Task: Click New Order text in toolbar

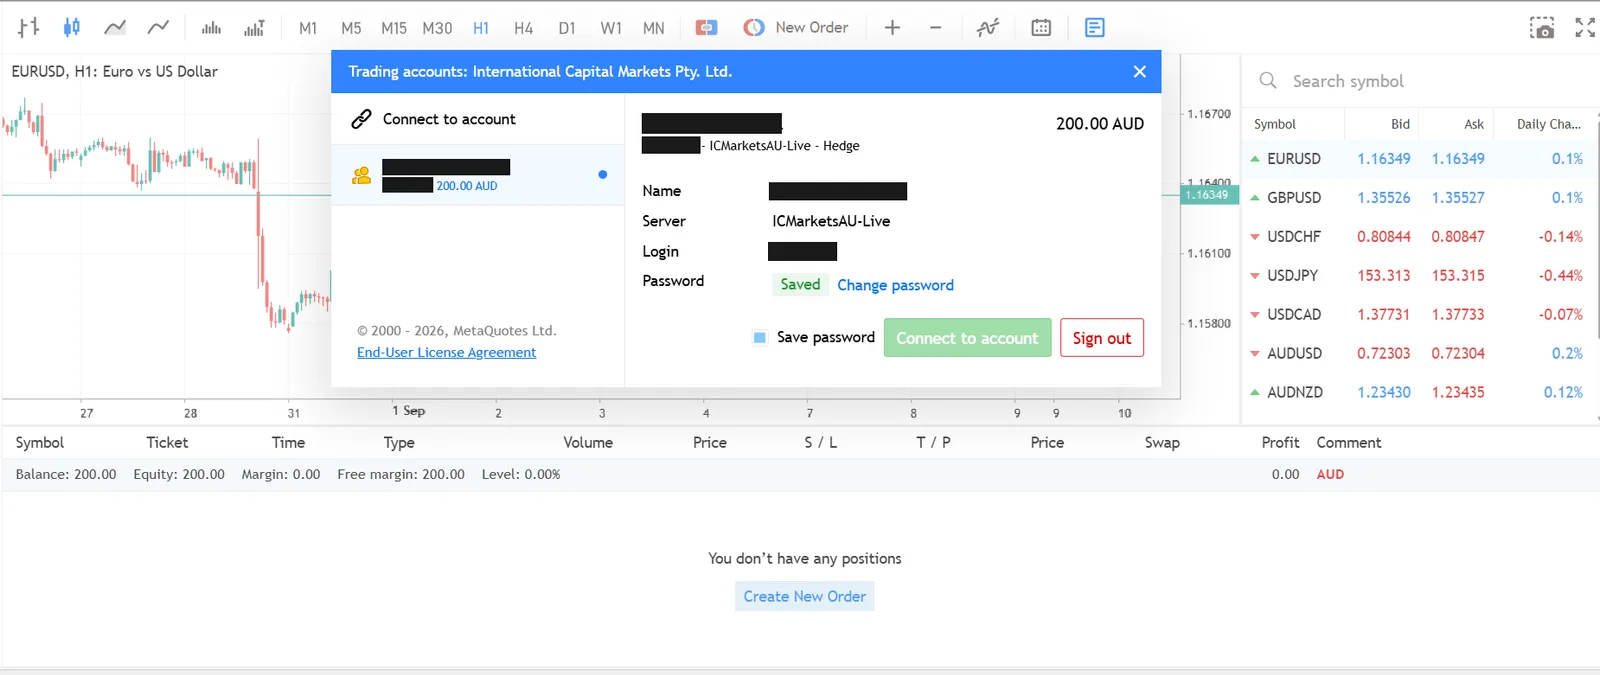Action: [x=812, y=28]
